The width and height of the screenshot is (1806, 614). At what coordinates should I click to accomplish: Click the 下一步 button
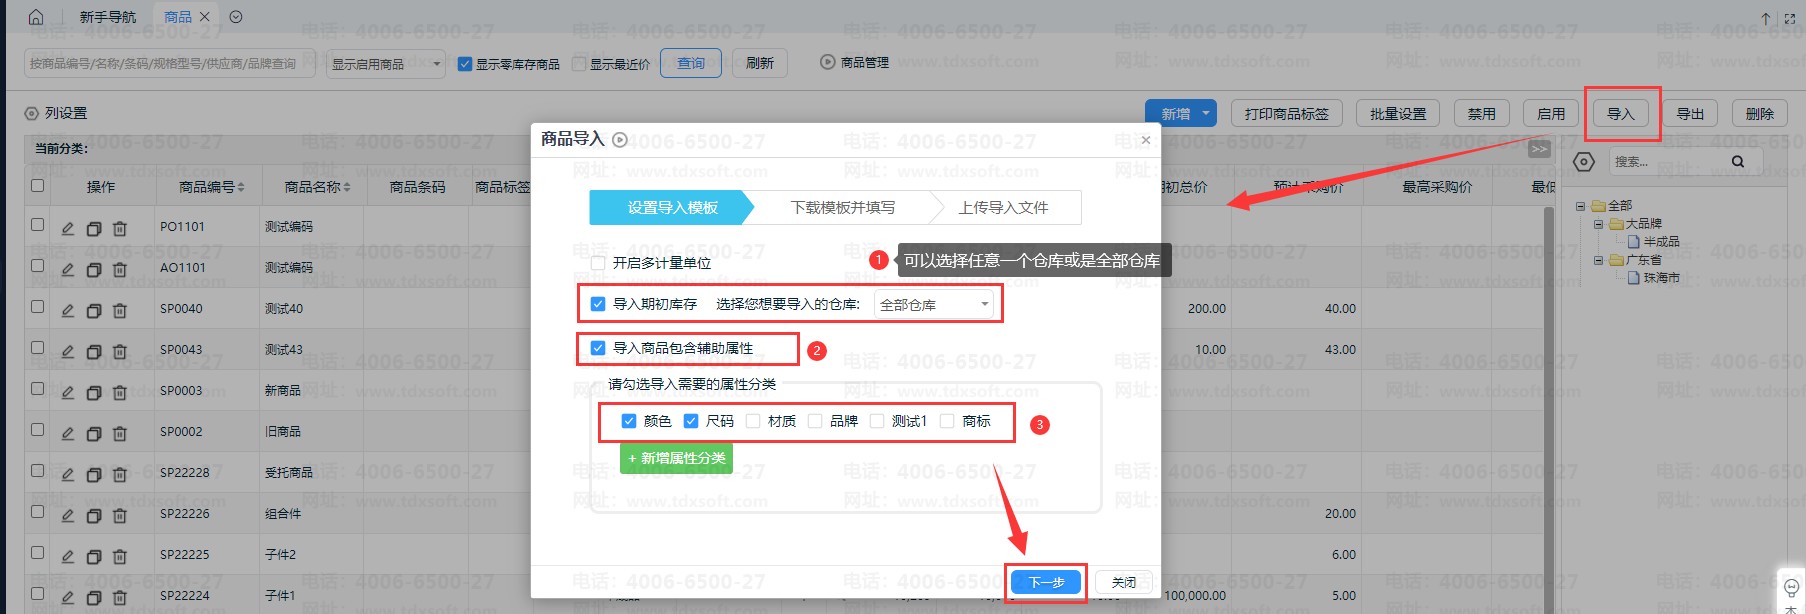(x=1046, y=582)
